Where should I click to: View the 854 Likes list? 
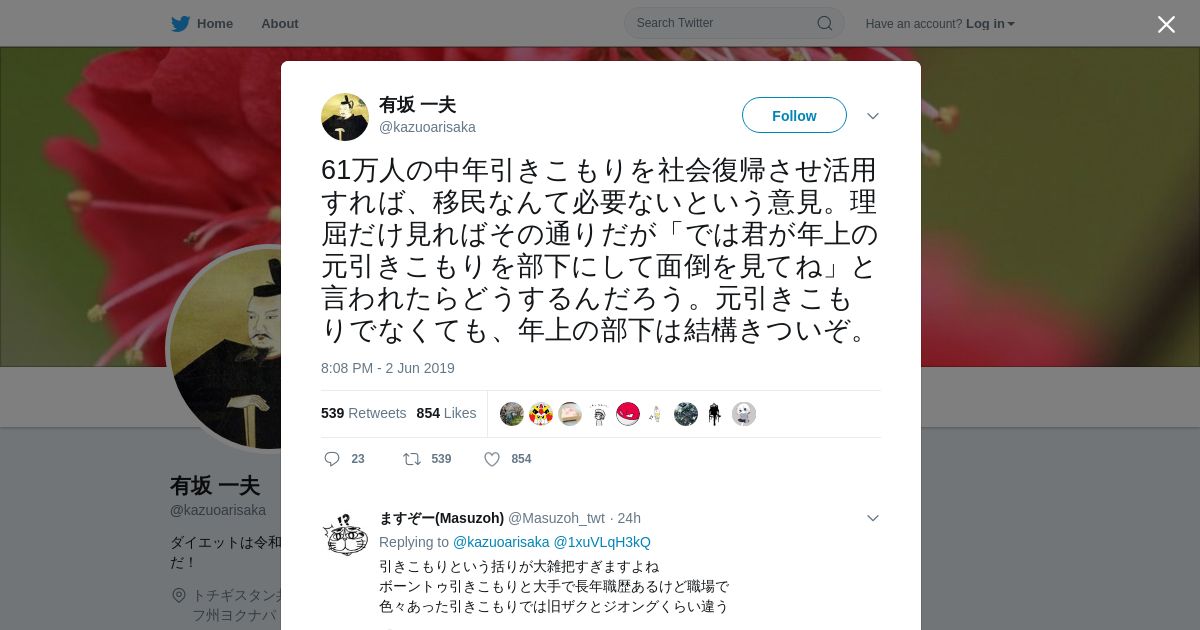coord(446,413)
